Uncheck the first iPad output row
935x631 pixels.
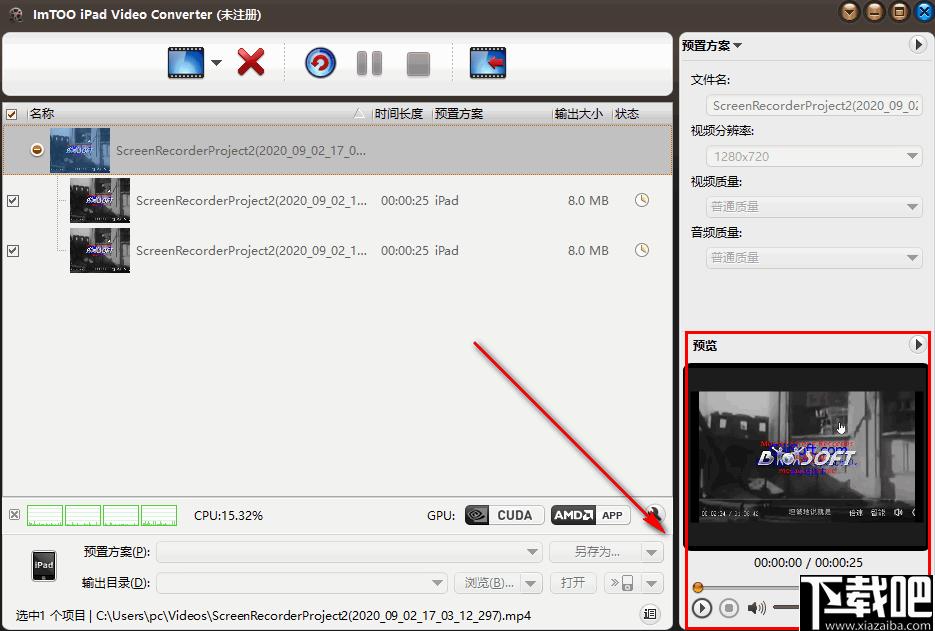(x=13, y=201)
